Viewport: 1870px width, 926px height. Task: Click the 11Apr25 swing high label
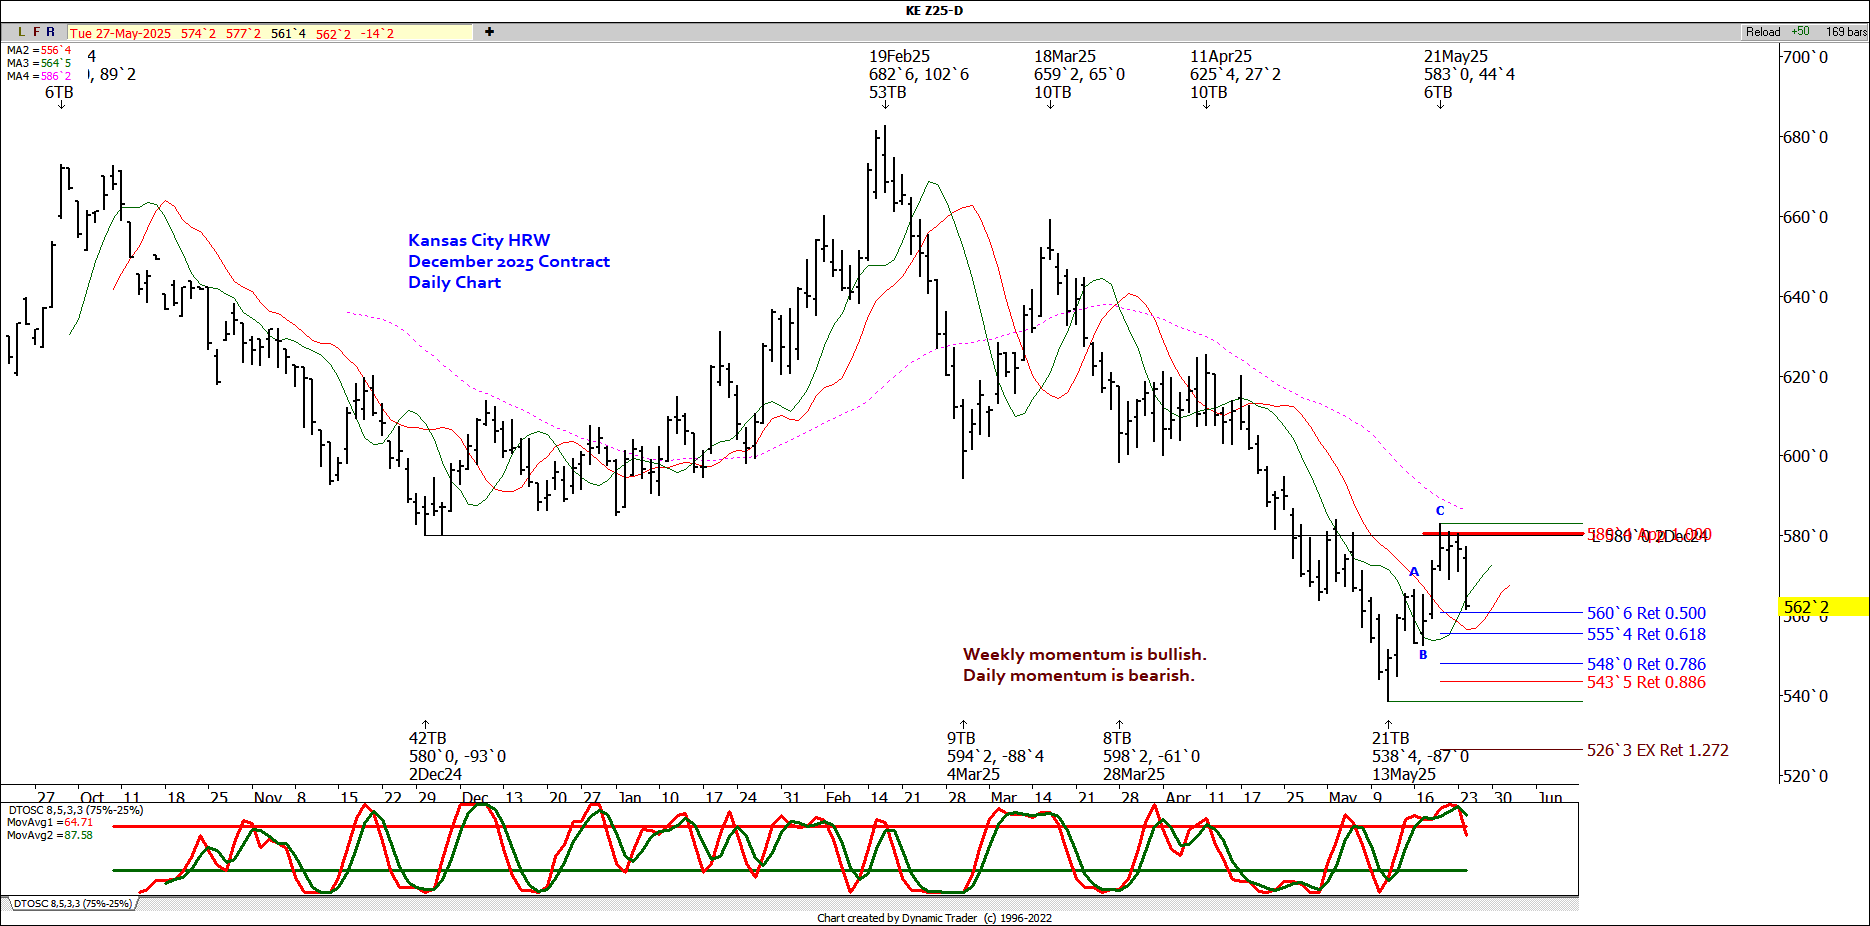click(x=1221, y=57)
